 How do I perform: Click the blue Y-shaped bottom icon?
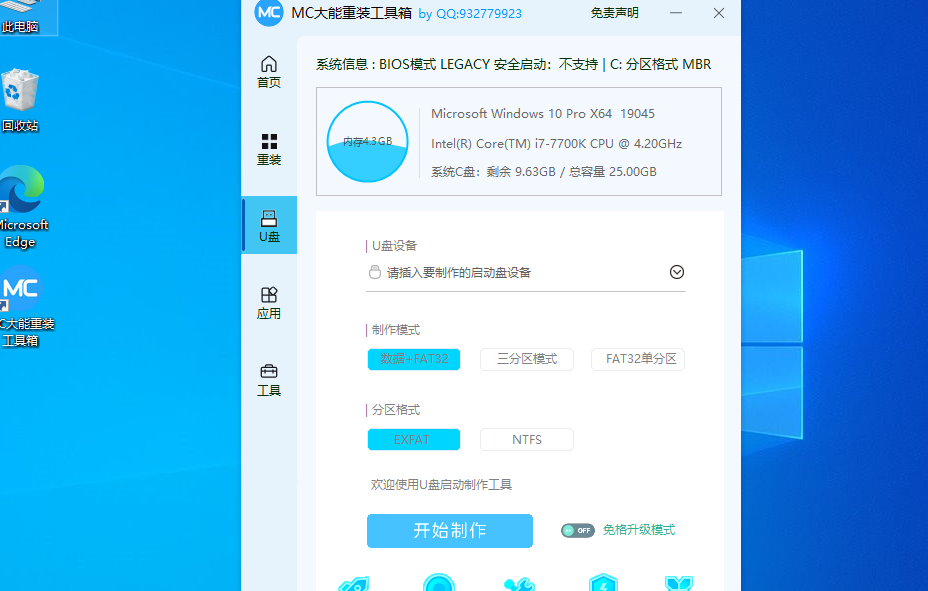tap(679, 583)
